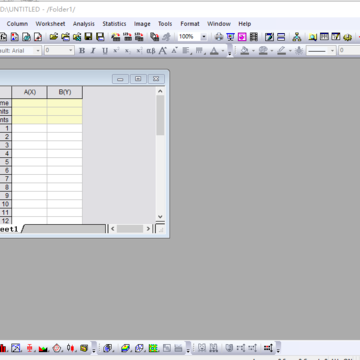Open the fill color bucket dropdown

253,51
